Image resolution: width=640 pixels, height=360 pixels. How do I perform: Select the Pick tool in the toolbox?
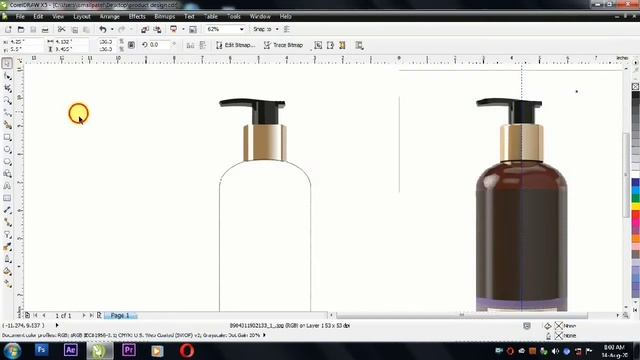click(7, 64)
